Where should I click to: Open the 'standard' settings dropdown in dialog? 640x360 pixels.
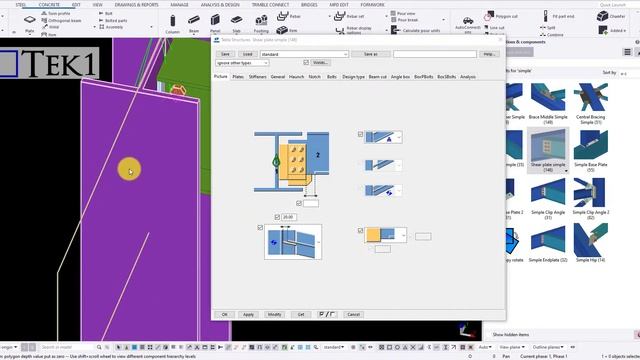tap(304, 54)
